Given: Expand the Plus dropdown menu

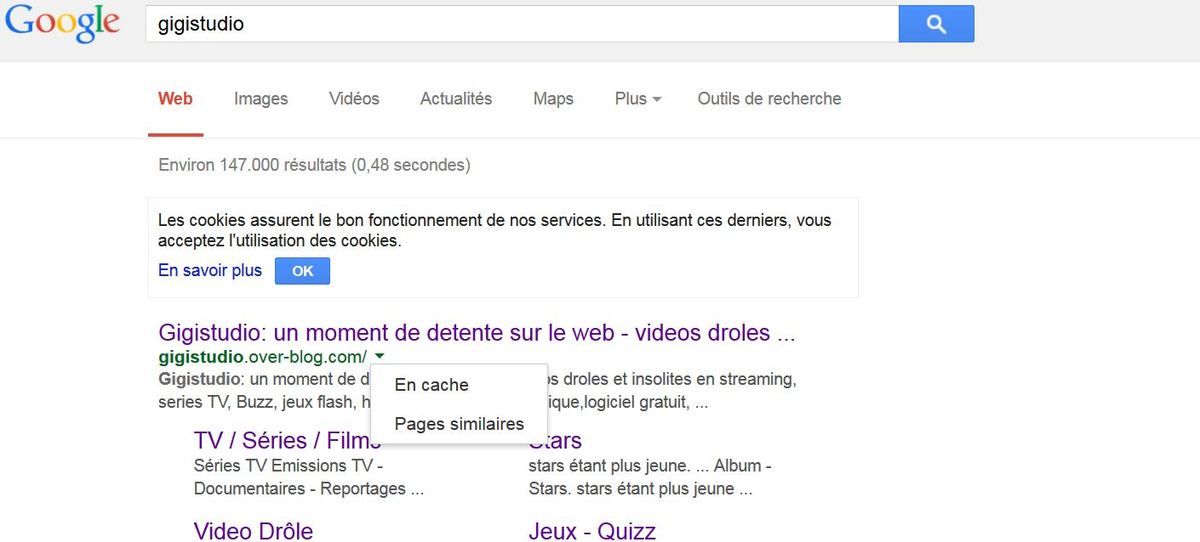Looking at the screenshot, I should (x=638, y=99).
